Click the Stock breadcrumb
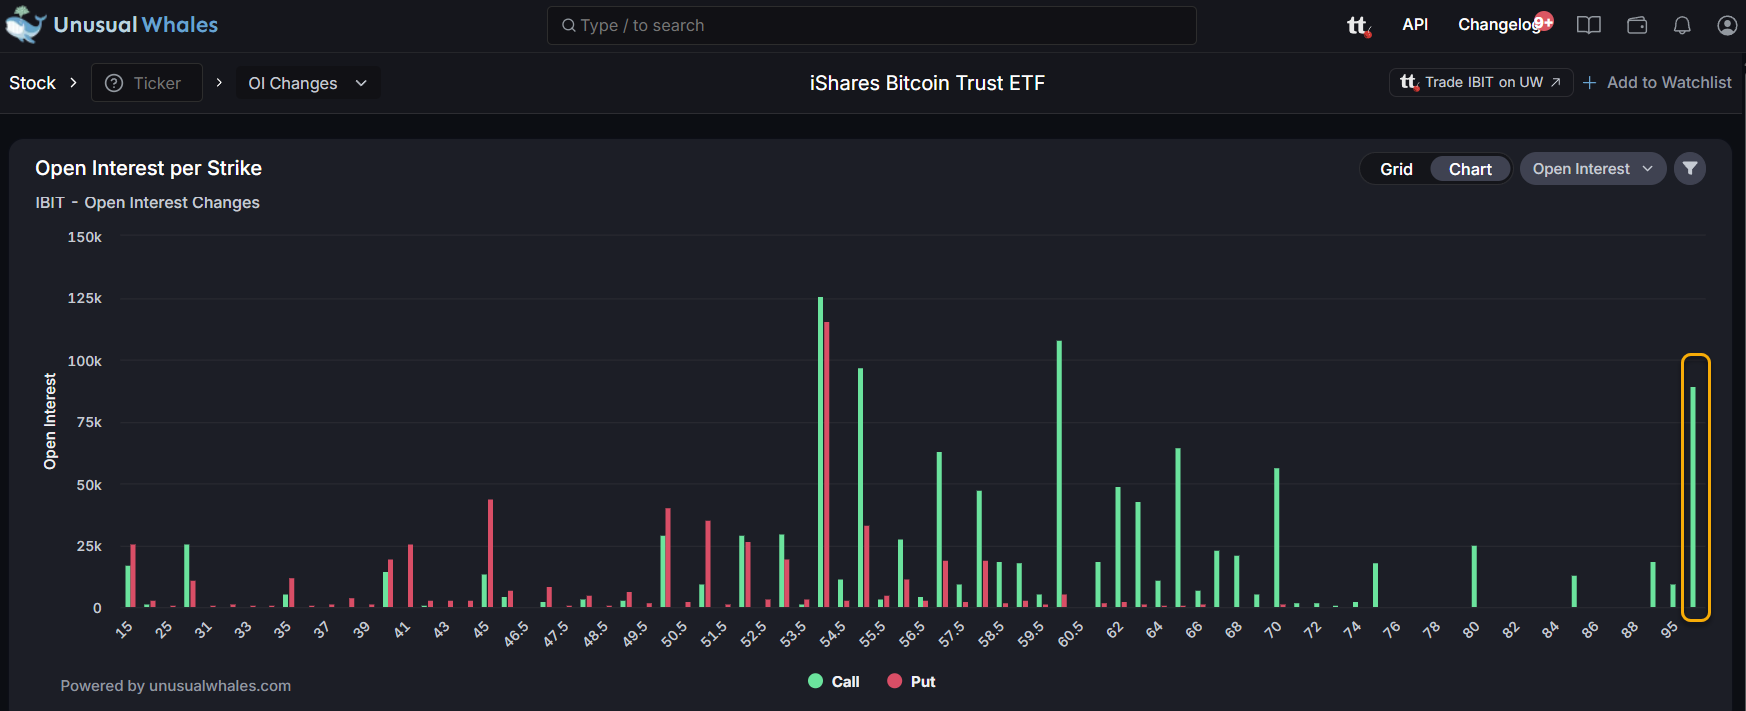This screenshot has width=1746, height=711. 33,83
